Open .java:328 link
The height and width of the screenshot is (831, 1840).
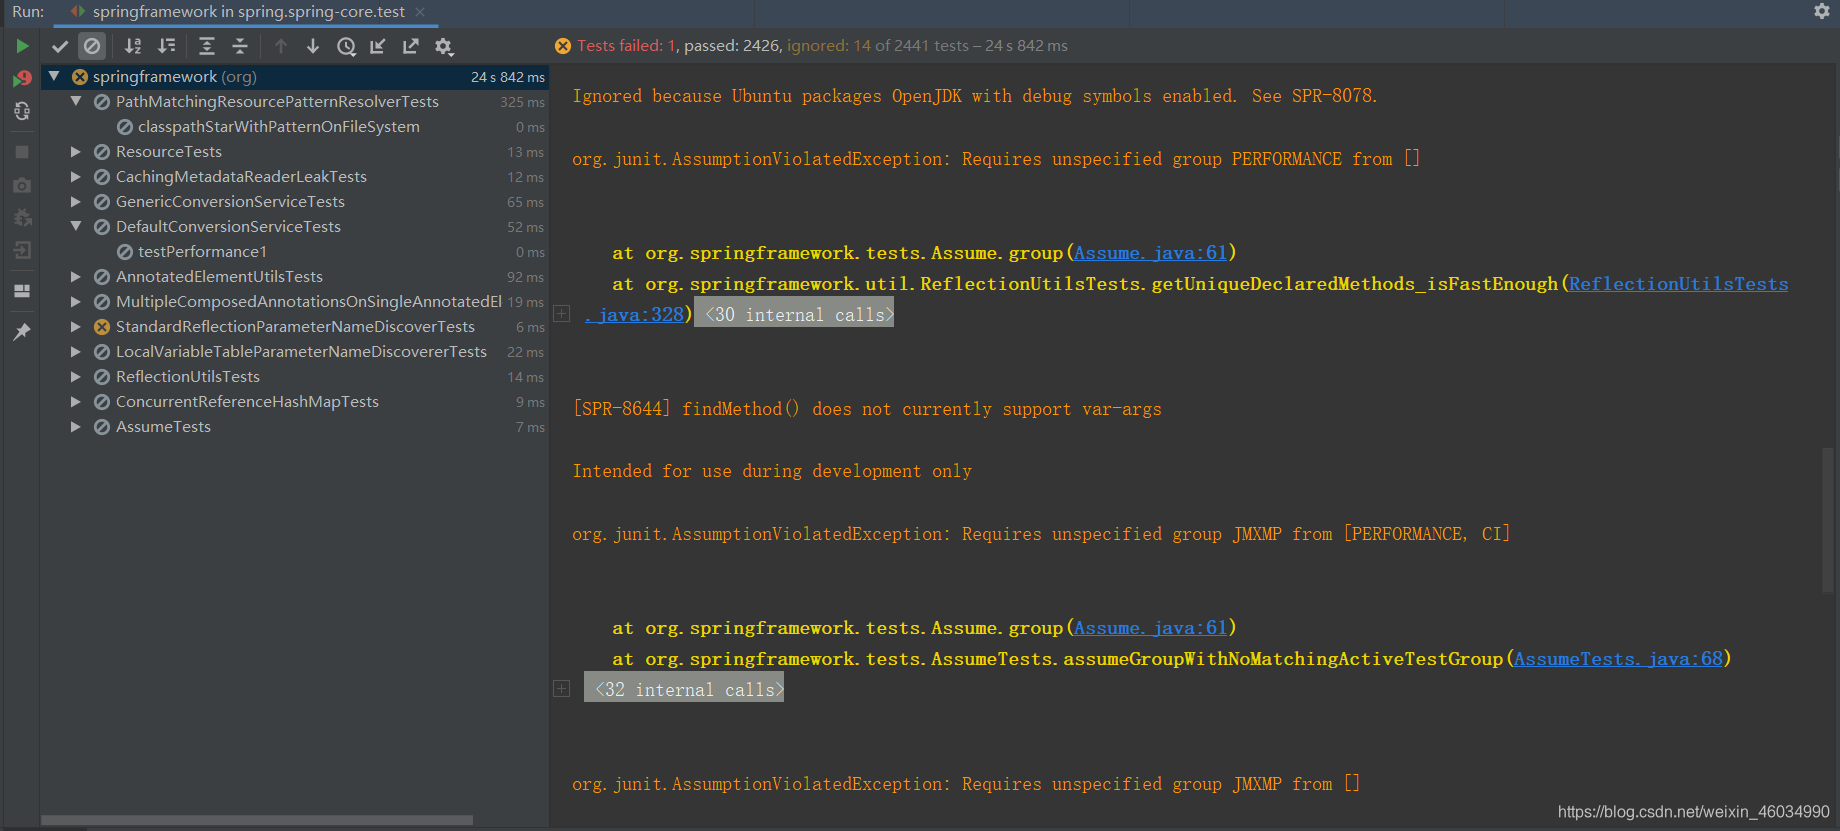[x=635, y=315]
